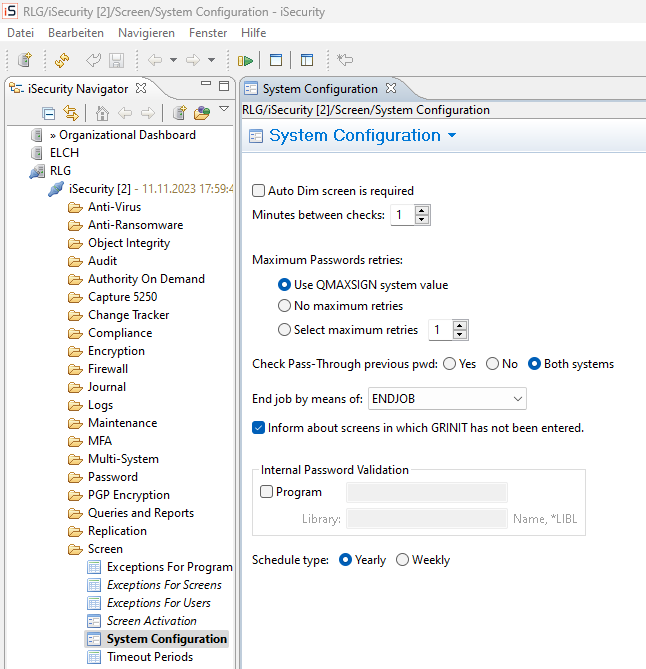Click the Program name input field
Image resolution: width=646 pixels, height=669 pixels.
[427, 493]
